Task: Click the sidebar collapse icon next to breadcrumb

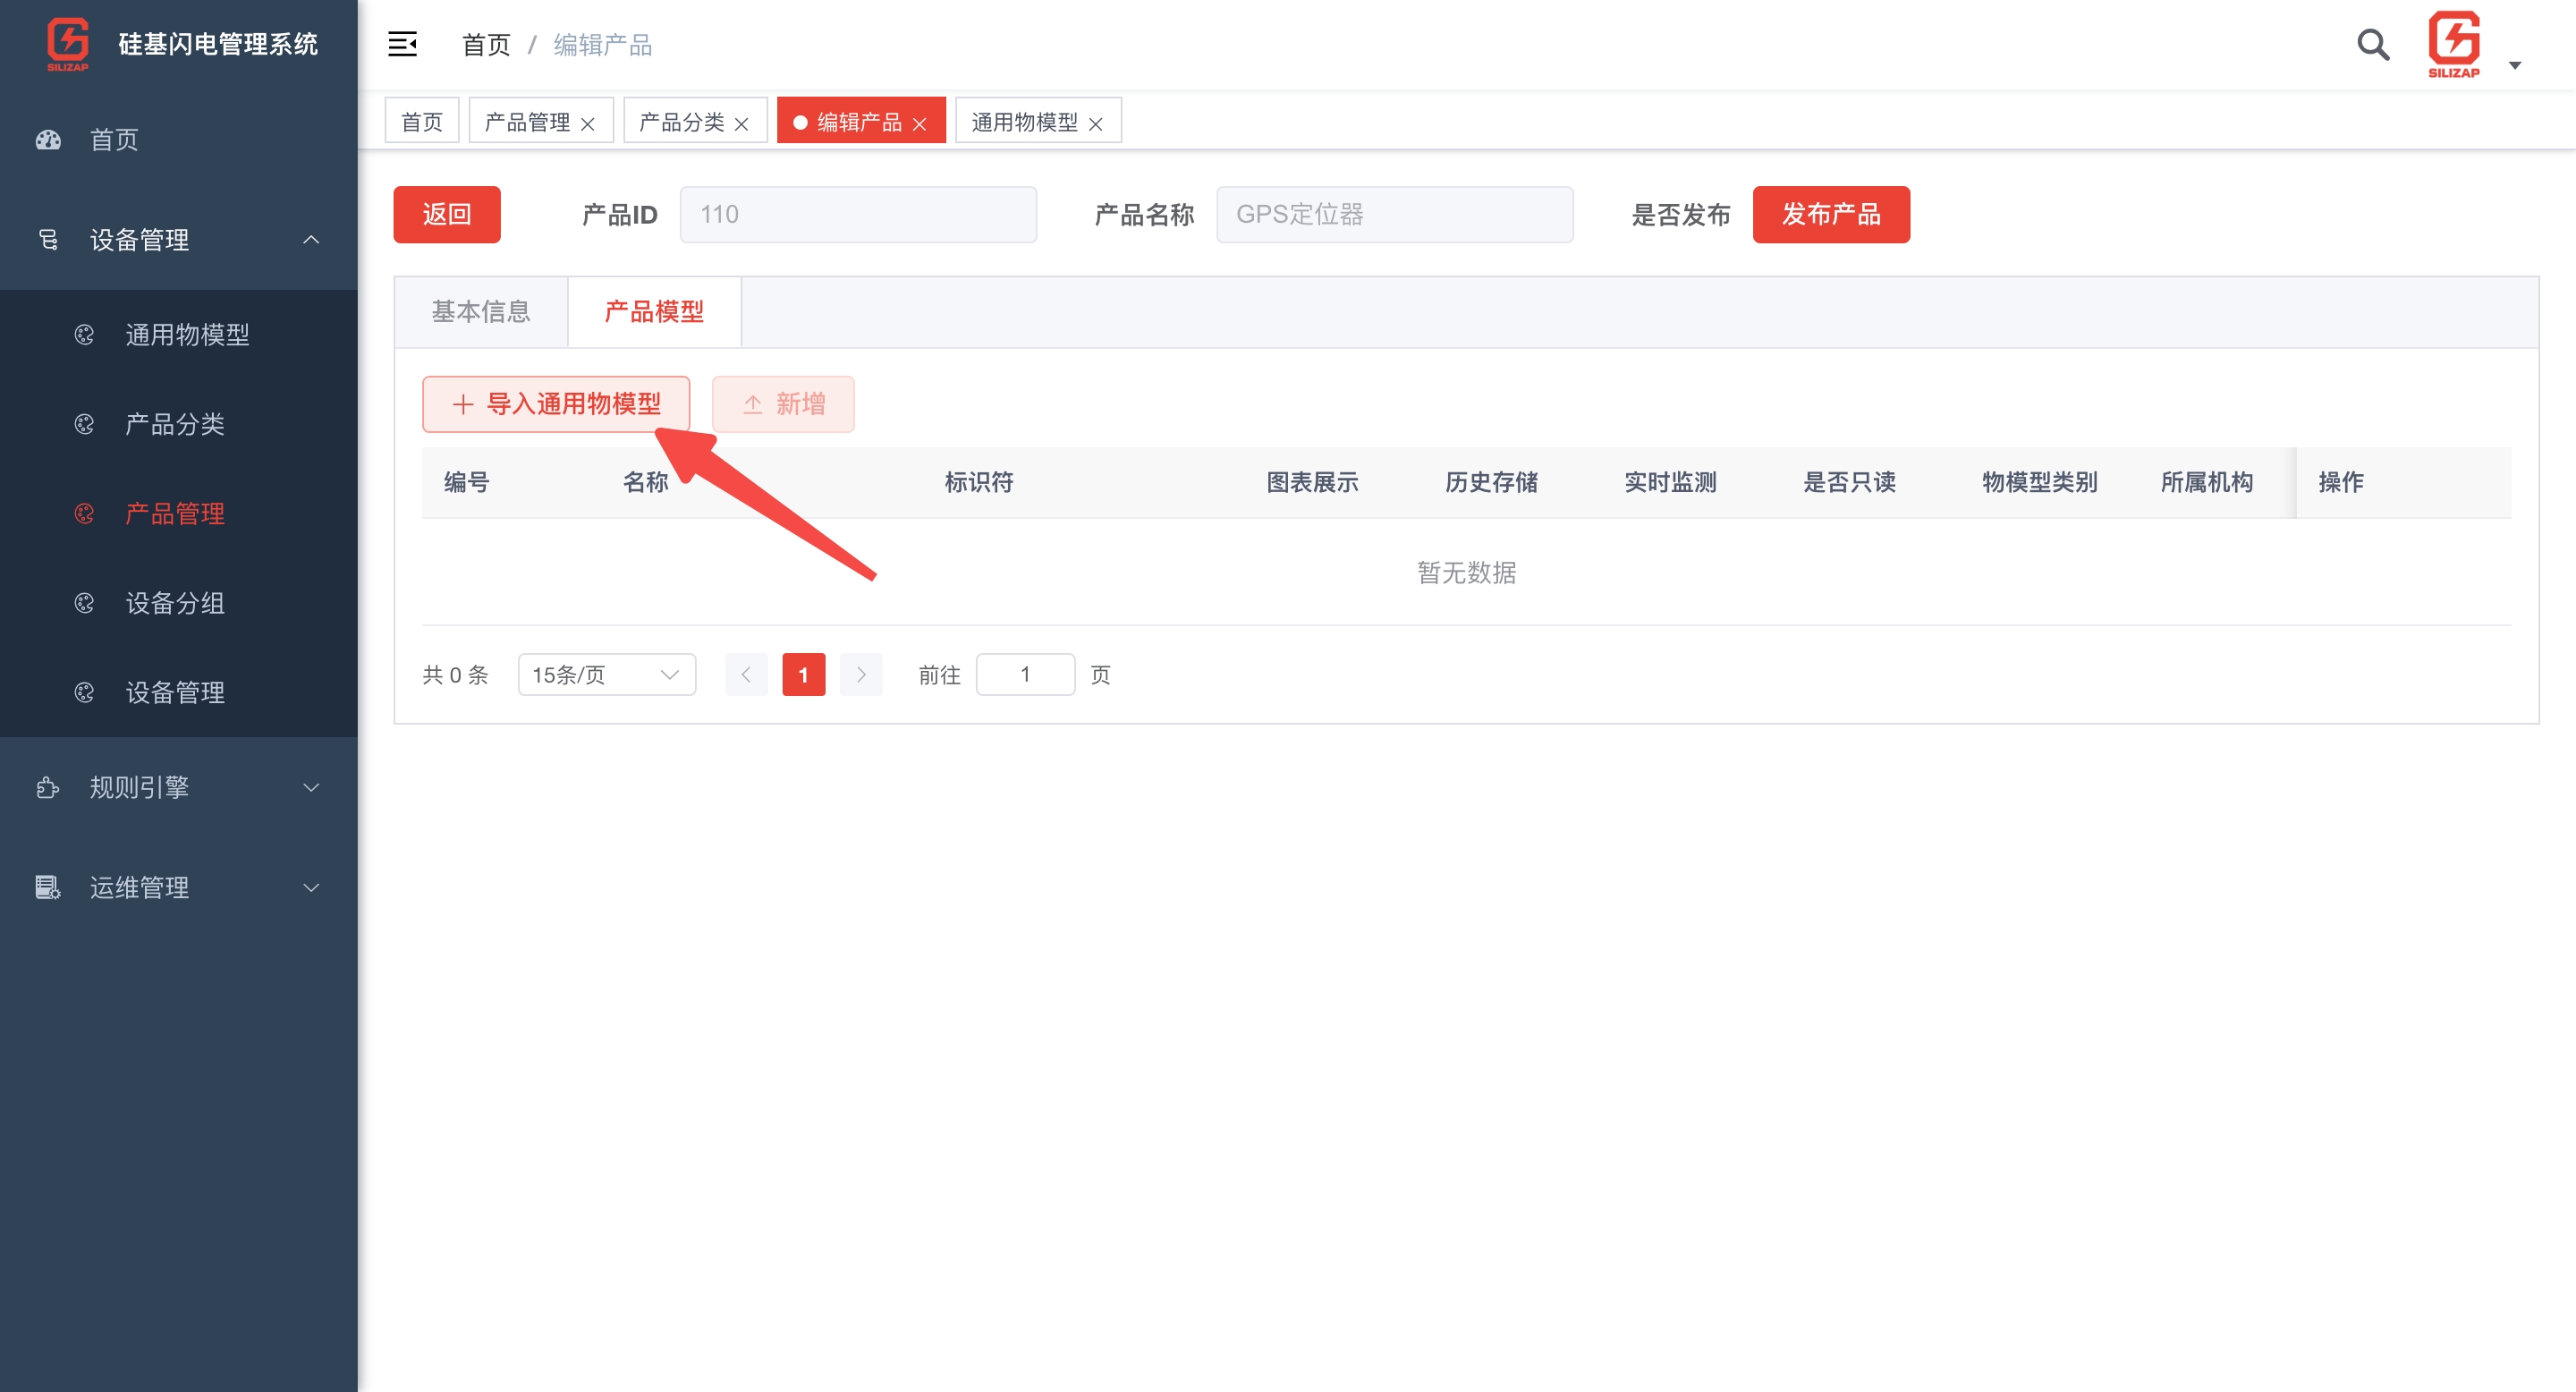Action: coord(402,44)
